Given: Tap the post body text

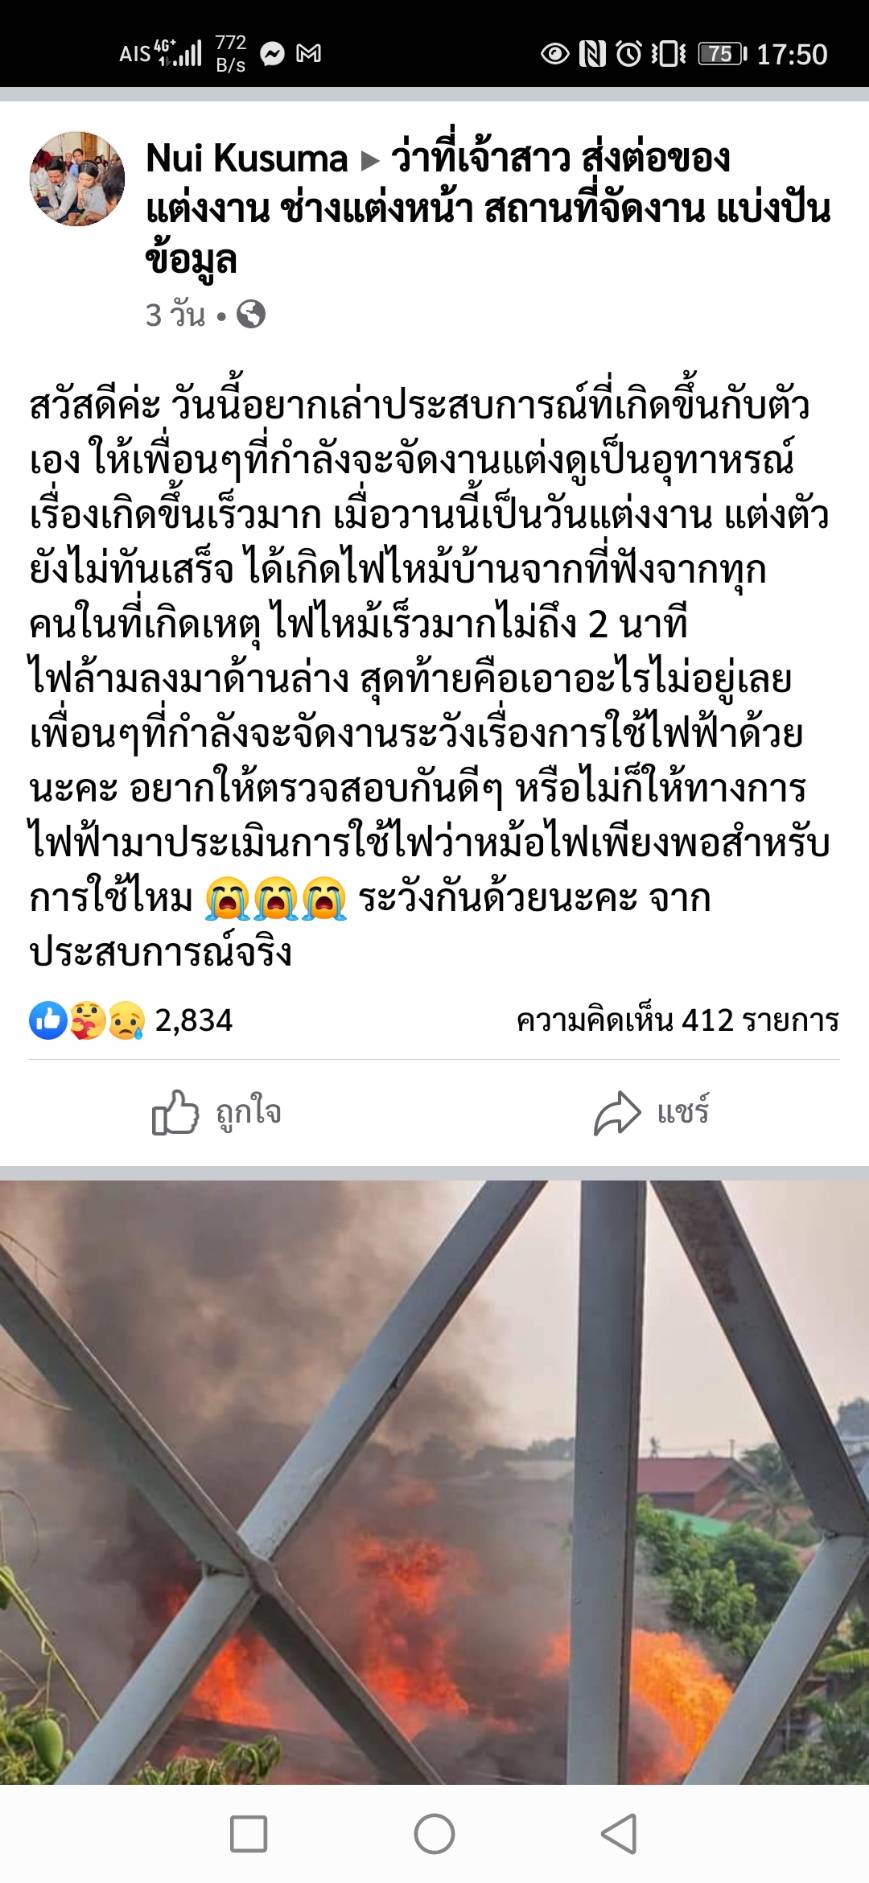Looking at the screenshot, I should pyautogui.click(x=430, y=677).
